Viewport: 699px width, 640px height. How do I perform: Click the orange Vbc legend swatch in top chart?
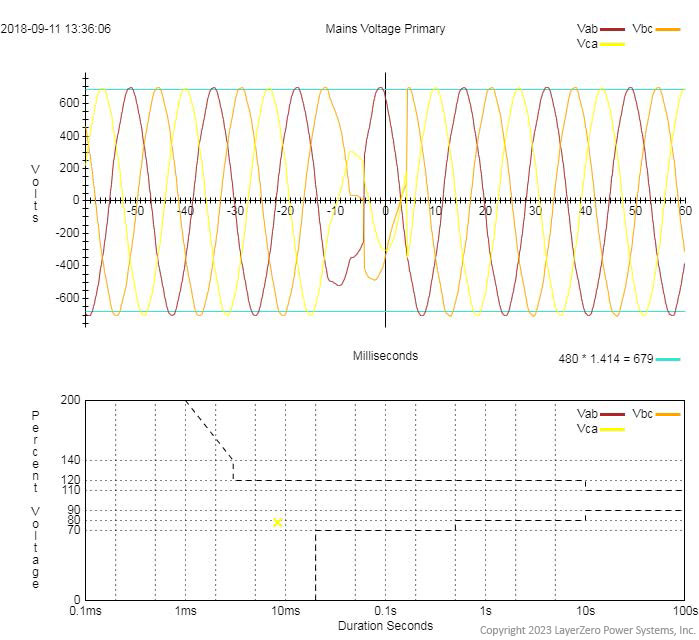[668, 29]
